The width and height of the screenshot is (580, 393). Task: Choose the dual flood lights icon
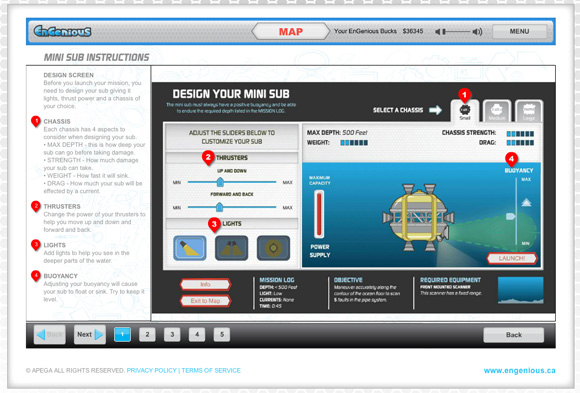232,248
